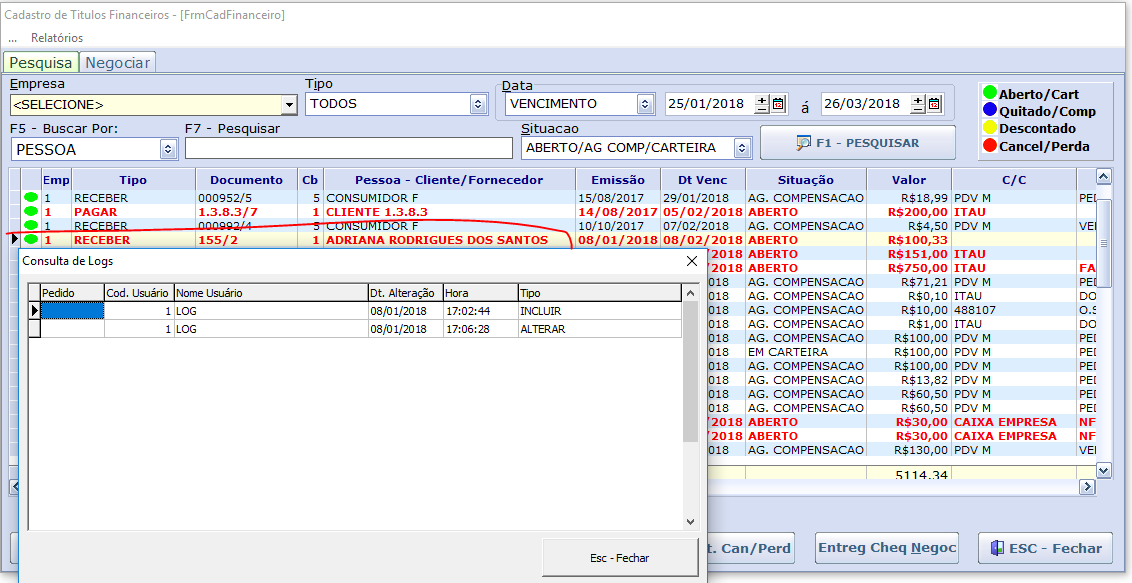Click the green status dot on the PAGAR row

click(x=31, y=212)
